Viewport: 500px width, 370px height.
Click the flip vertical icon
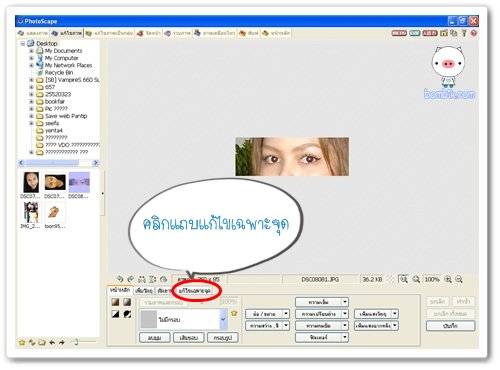[x=153, y=279]
